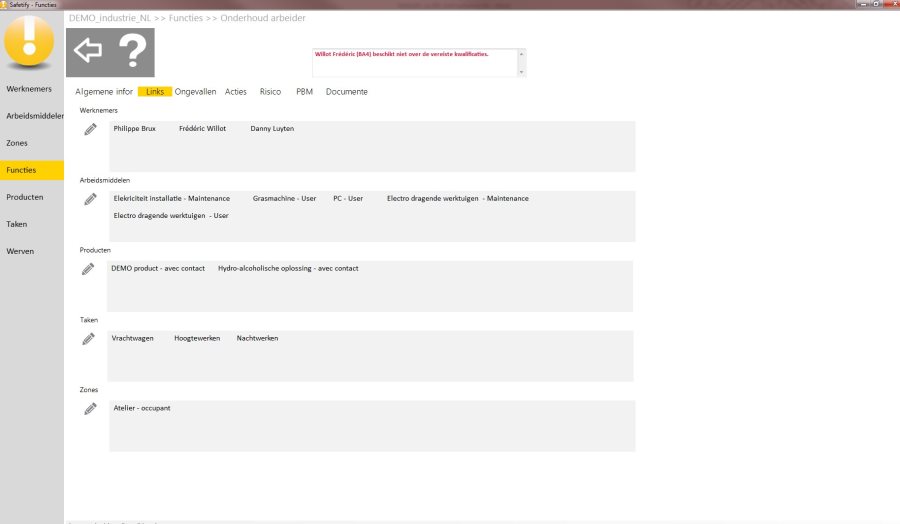
Task: Select Atelier - occupant zone
Action: (x=142, y=408)
